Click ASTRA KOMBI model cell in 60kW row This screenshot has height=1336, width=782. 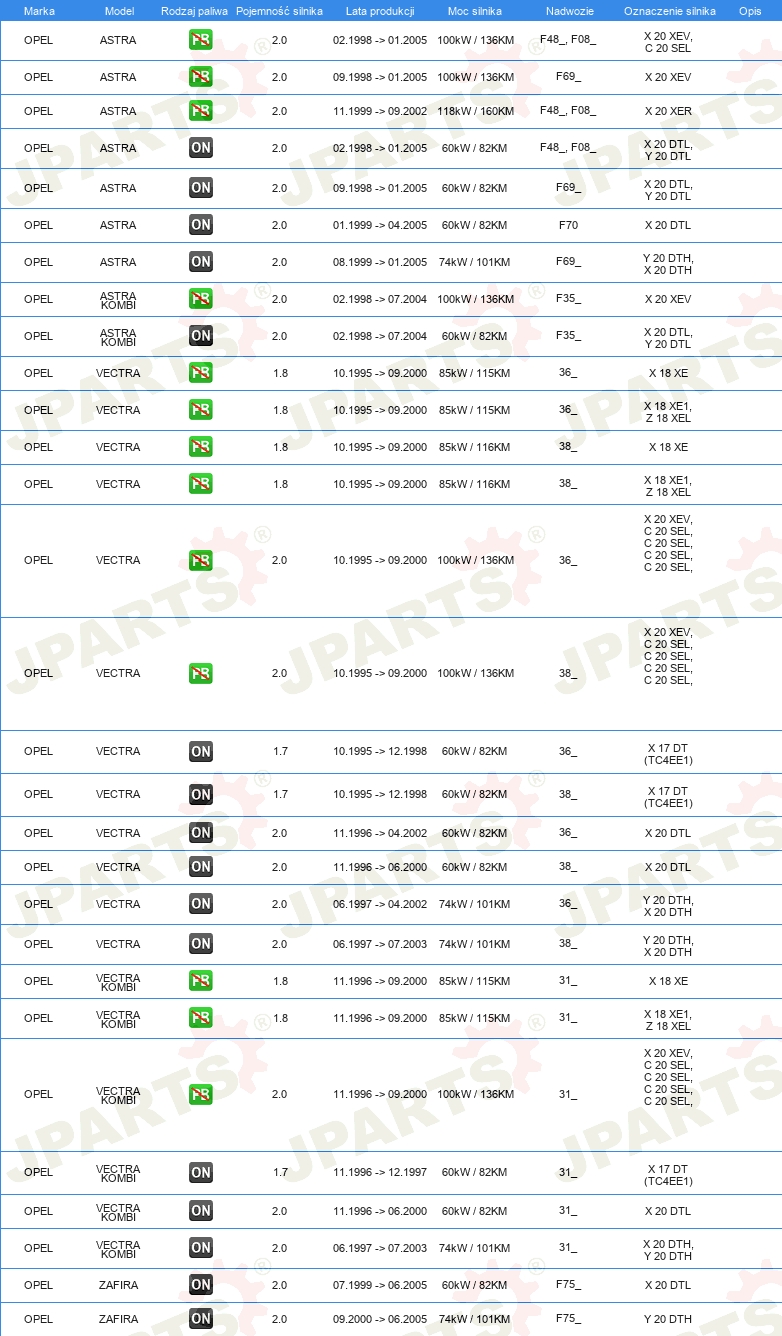pyautogui.click(x=118, y=338)
